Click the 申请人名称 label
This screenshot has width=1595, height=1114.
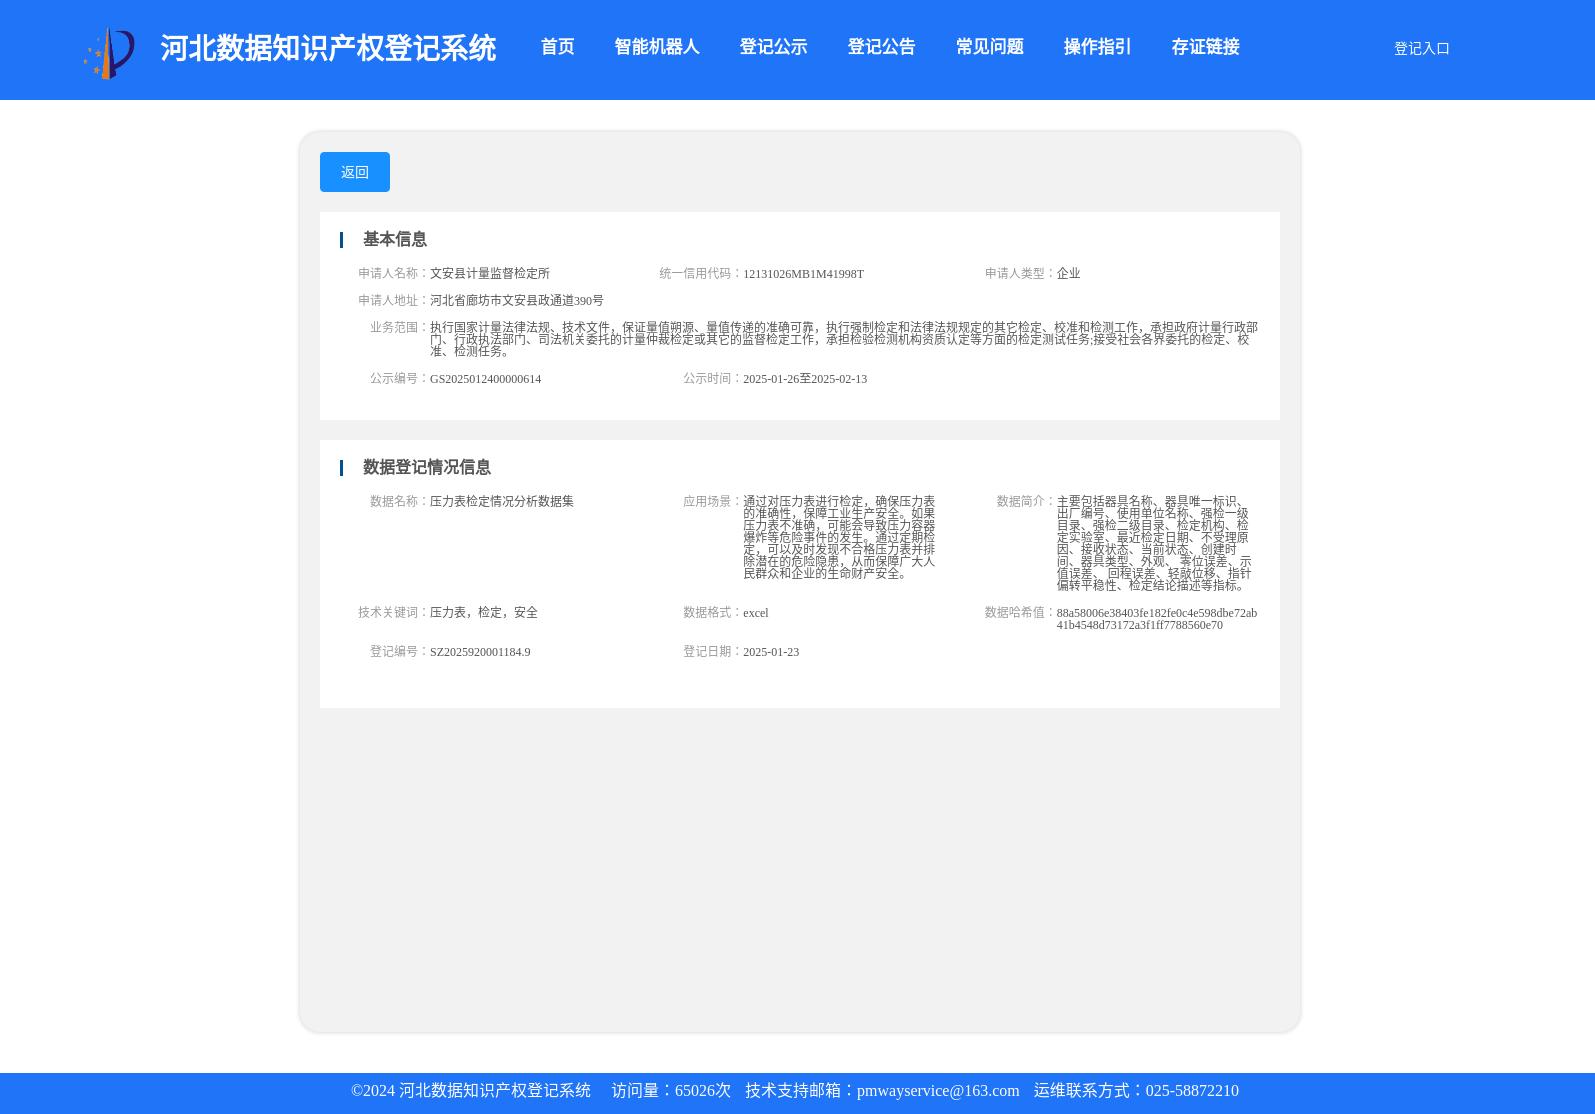click(x=393, y=273)
